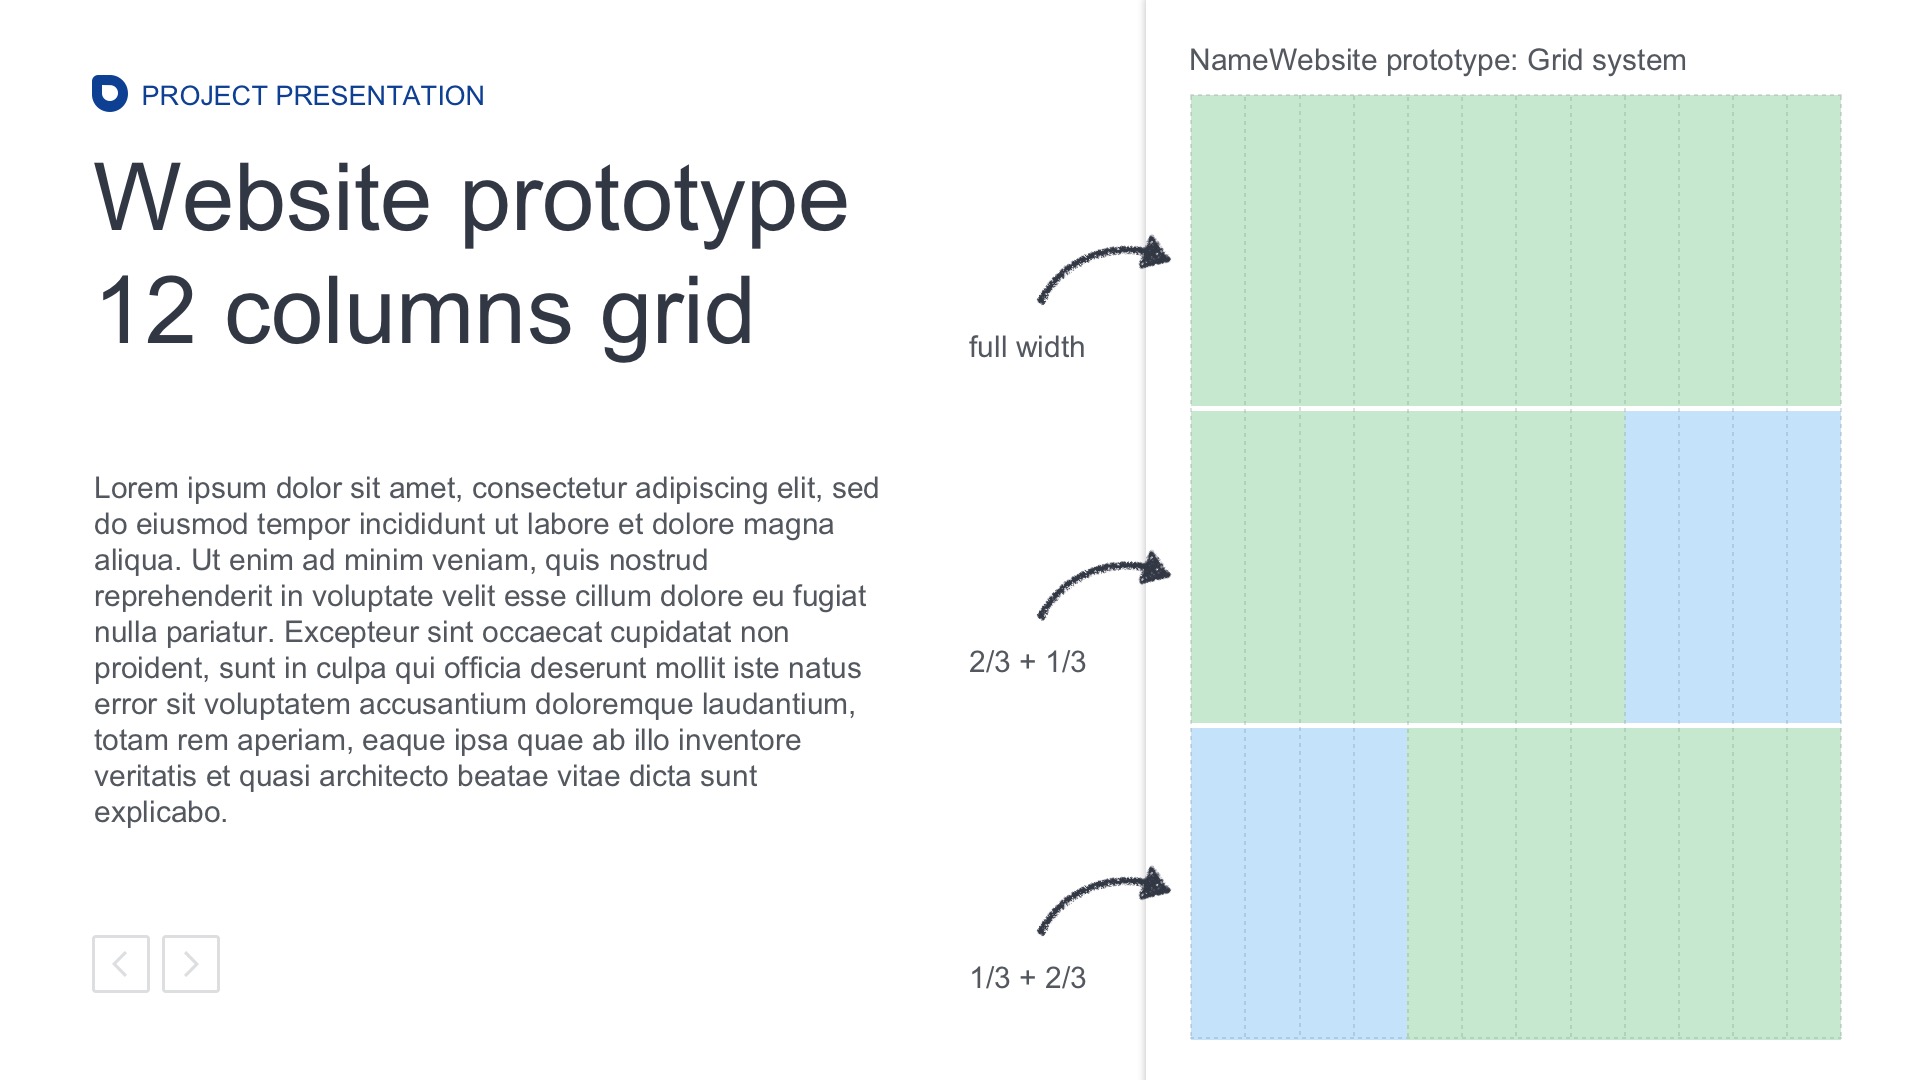Click the '2/3 + 1/3' caption
The height and width of the screenshot is (1080, 1920).
pos(1027,662)
